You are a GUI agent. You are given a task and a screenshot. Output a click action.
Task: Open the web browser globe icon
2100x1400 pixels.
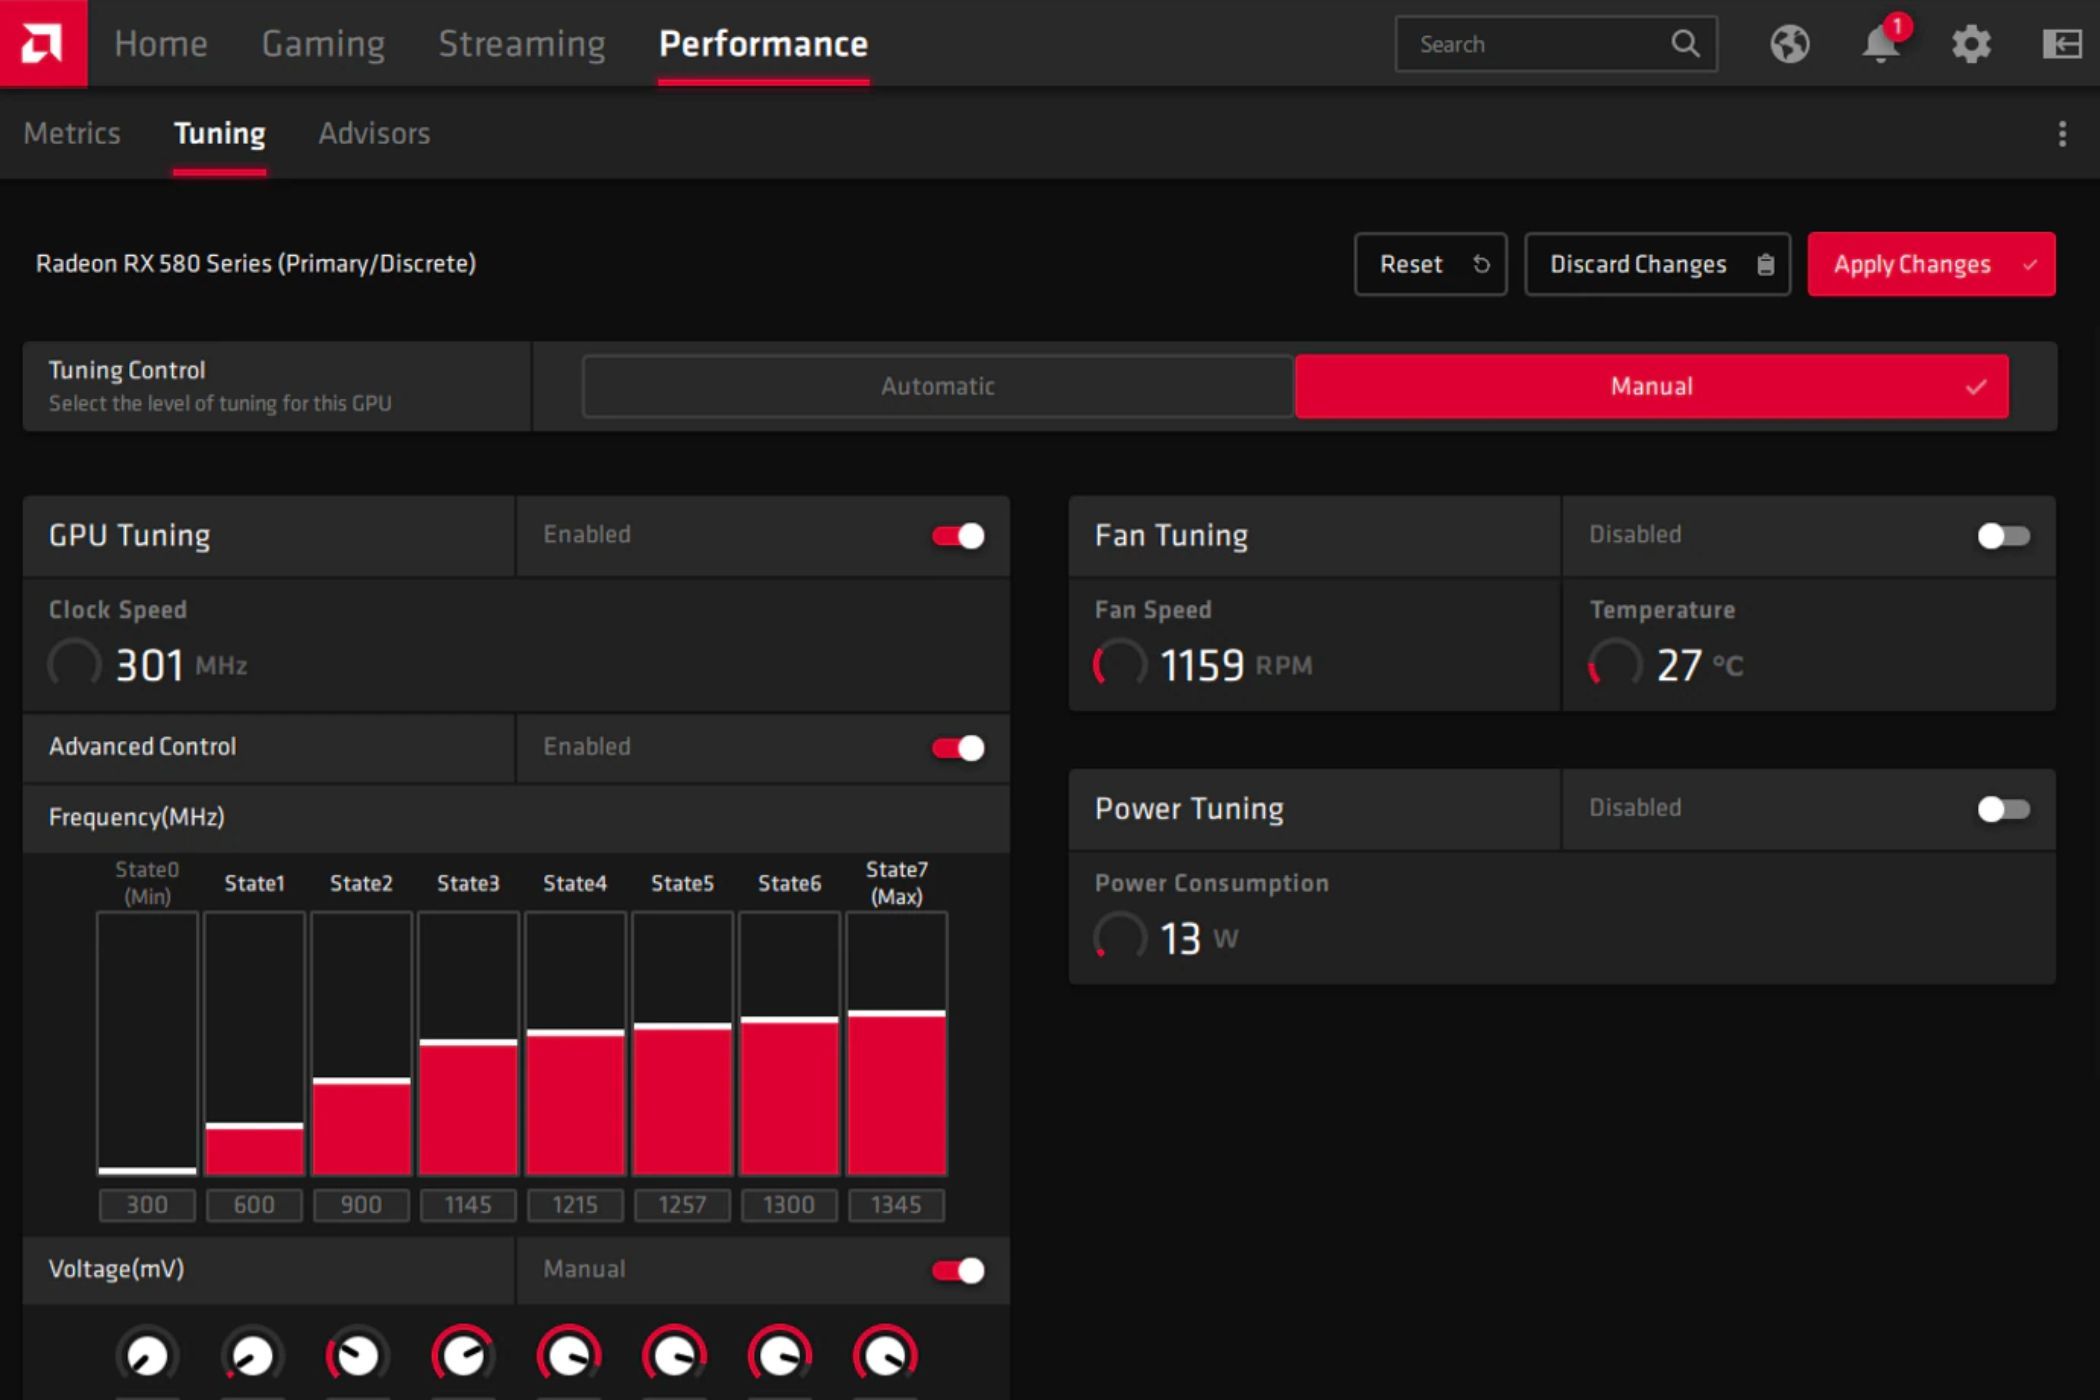click(1789, 44)
